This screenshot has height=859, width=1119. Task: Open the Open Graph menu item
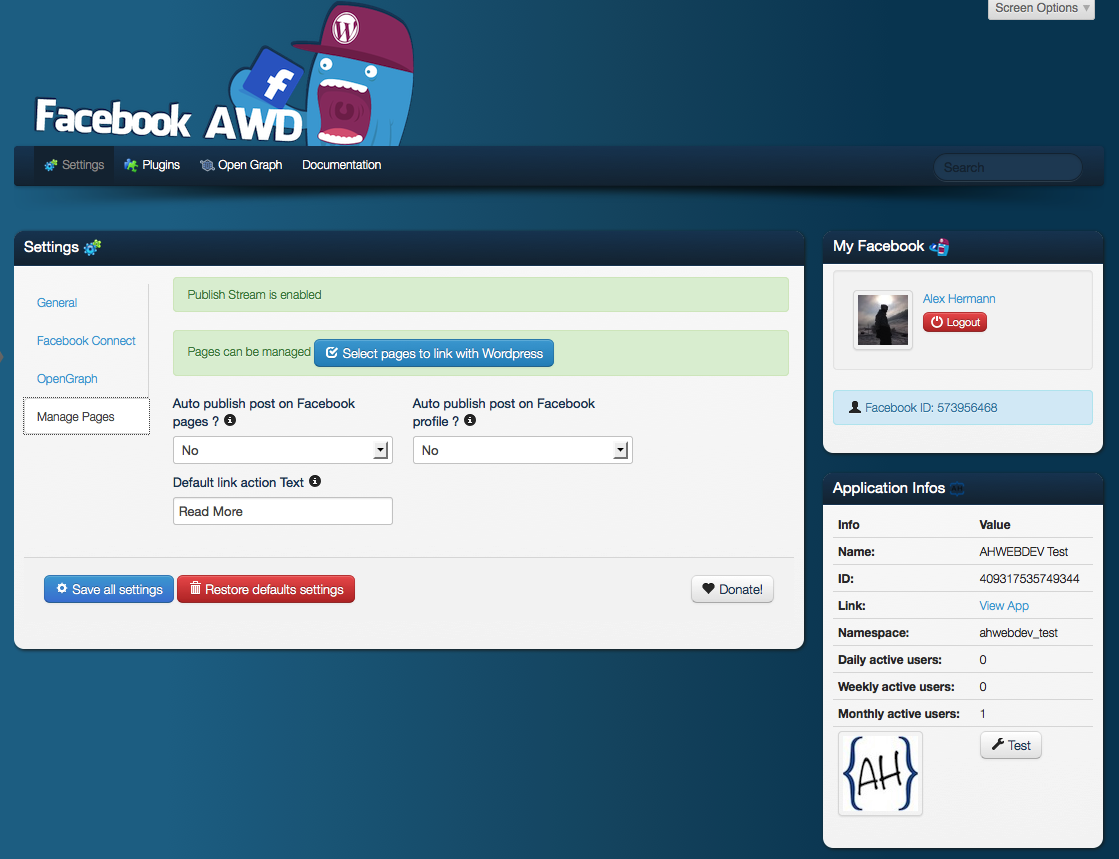point(241,165)
